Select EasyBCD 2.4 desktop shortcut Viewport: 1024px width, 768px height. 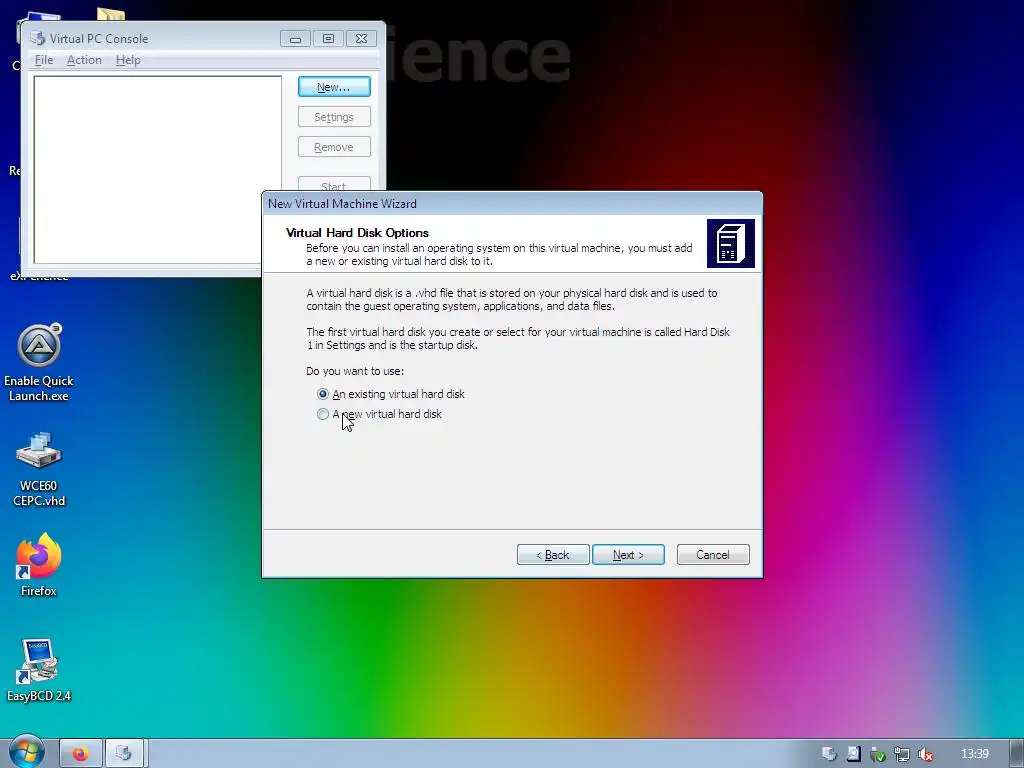point(39,670)
